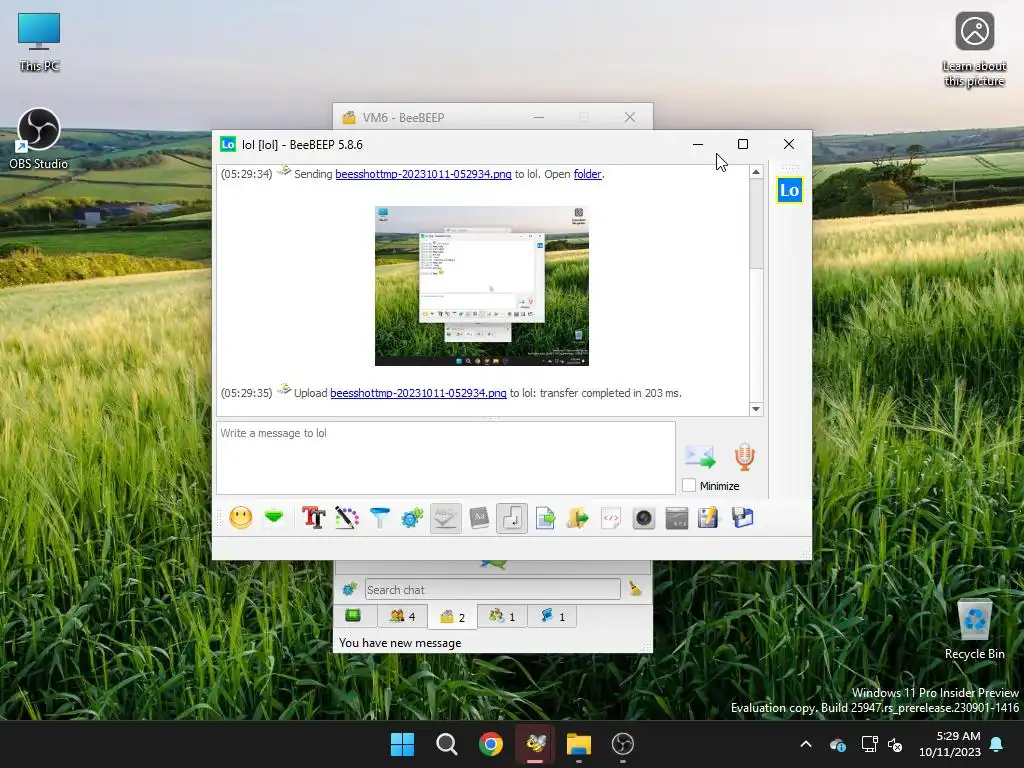Screen dimensions: 1024x768
Task: Switch to the groups tab showing 1
Action: [x=503, y=616]
